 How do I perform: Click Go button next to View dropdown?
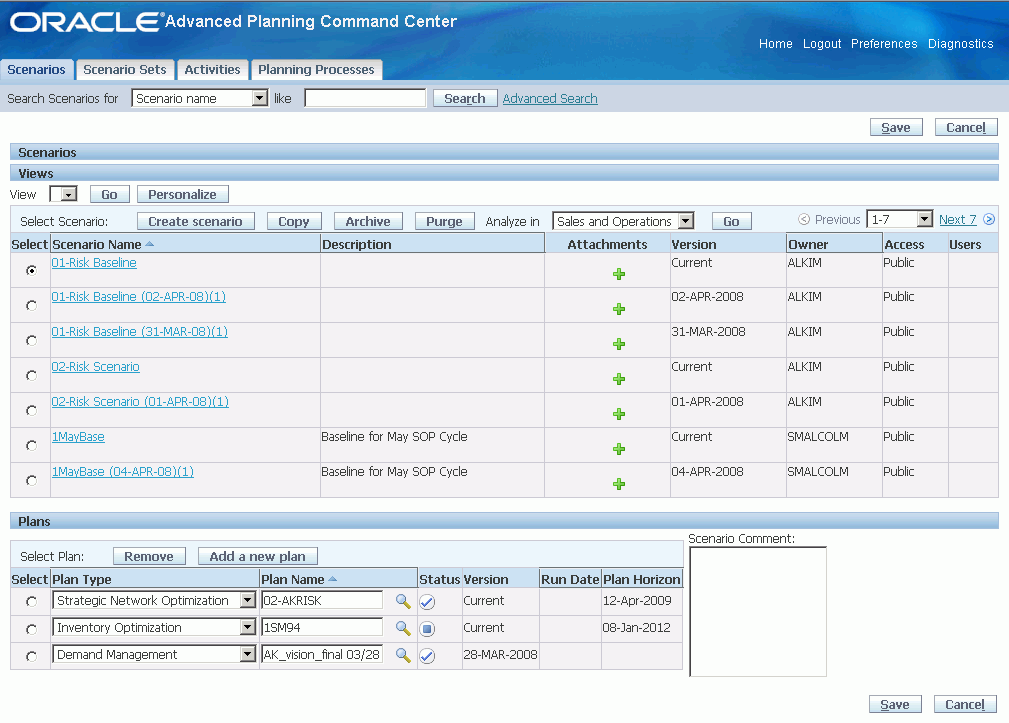pyautogui.click(x=109, y=194)
